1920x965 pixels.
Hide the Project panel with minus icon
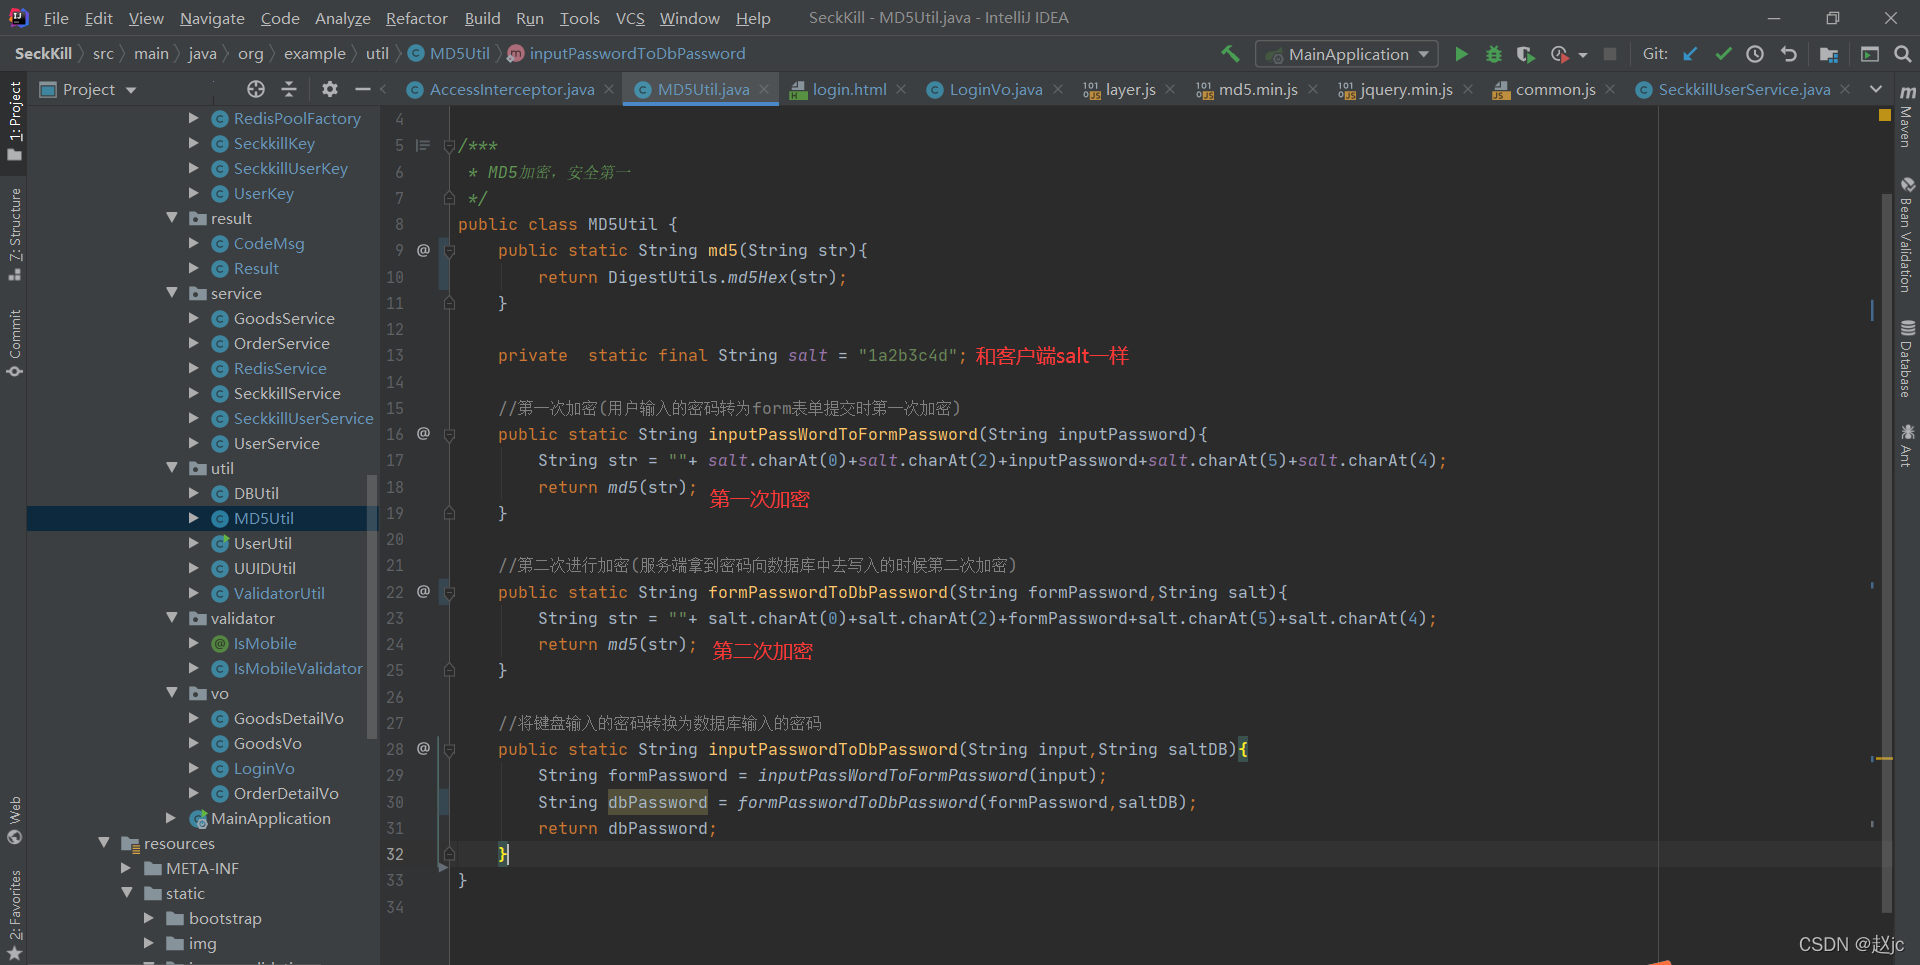point(362,89)
